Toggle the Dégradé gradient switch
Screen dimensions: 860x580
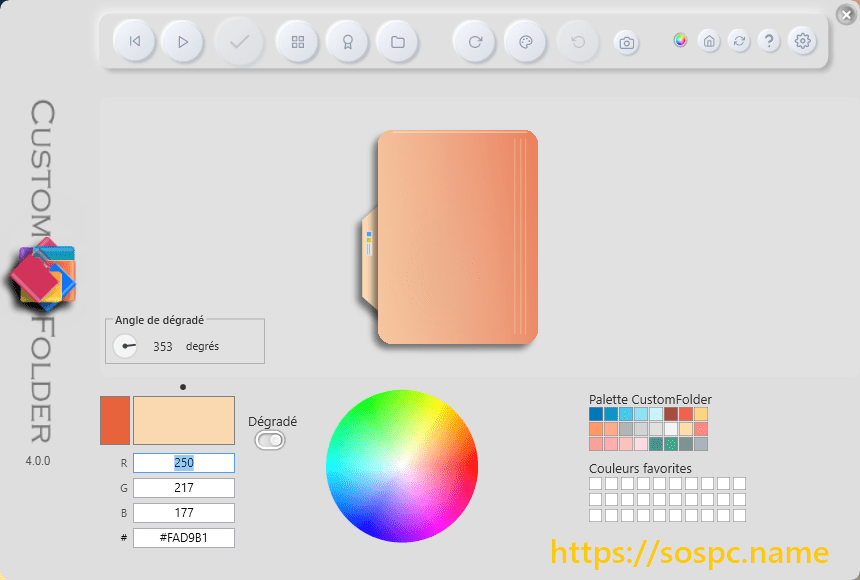tap(270, 440)
